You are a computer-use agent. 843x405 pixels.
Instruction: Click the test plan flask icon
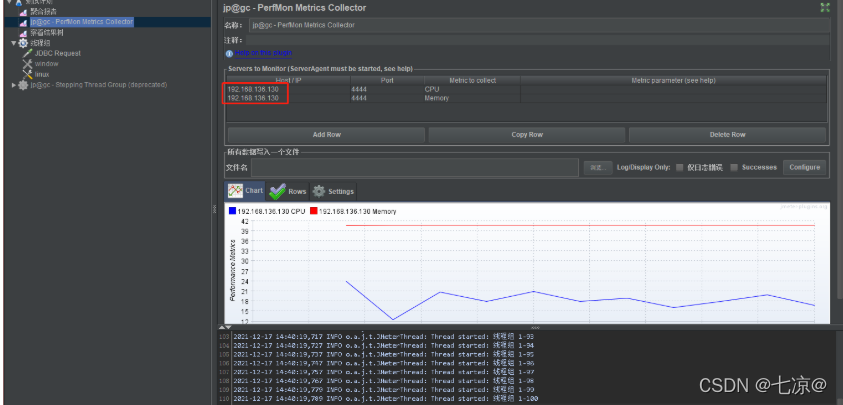click(19, 2)
